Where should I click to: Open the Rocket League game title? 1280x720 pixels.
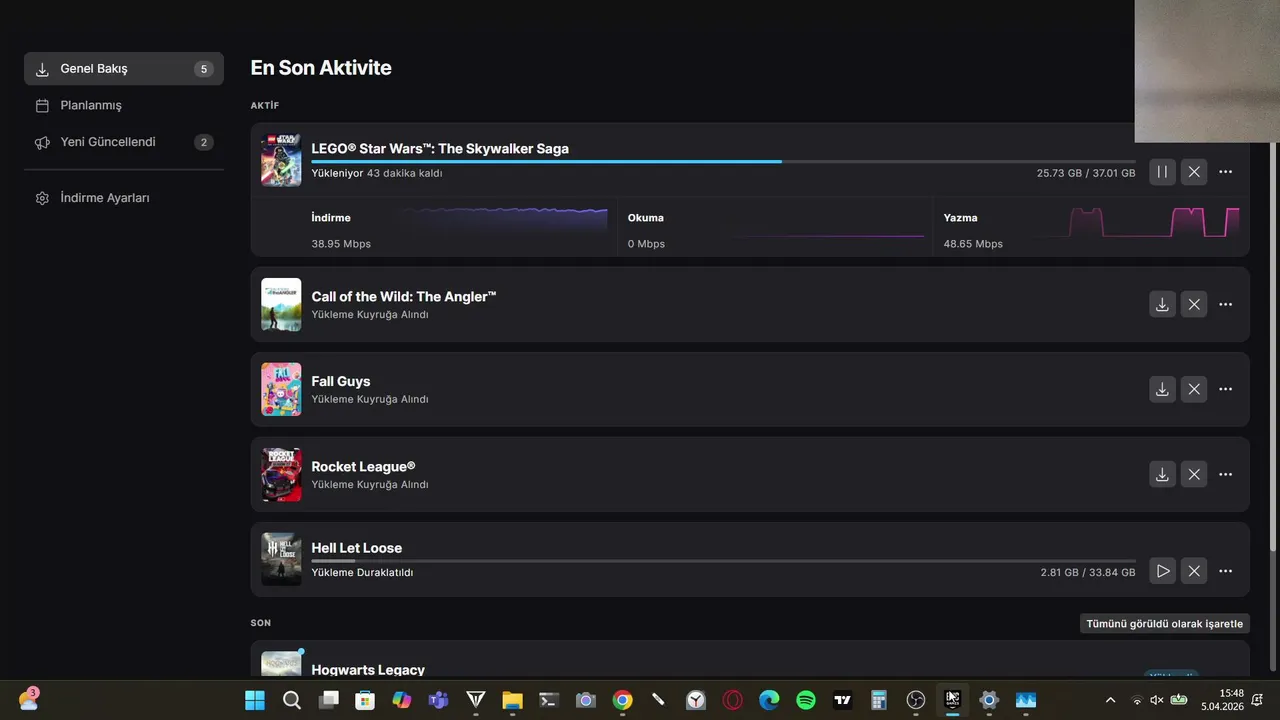(x=363, y=466)
